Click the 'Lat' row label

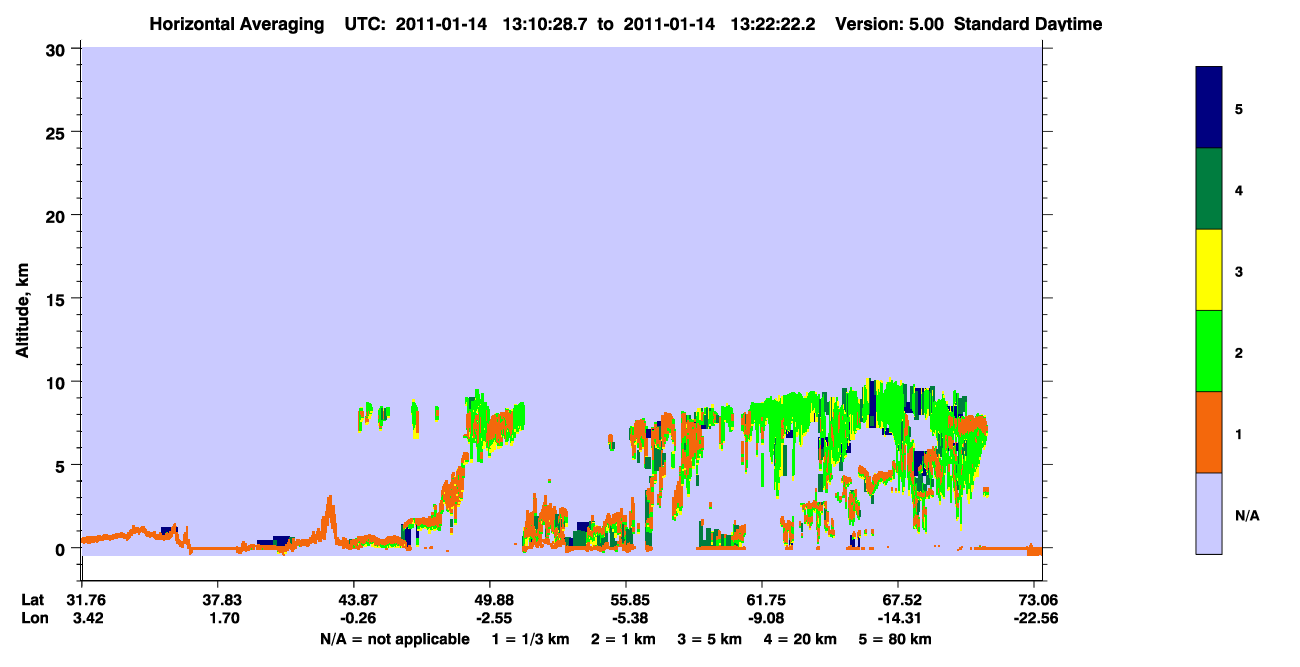coord(33,600)
